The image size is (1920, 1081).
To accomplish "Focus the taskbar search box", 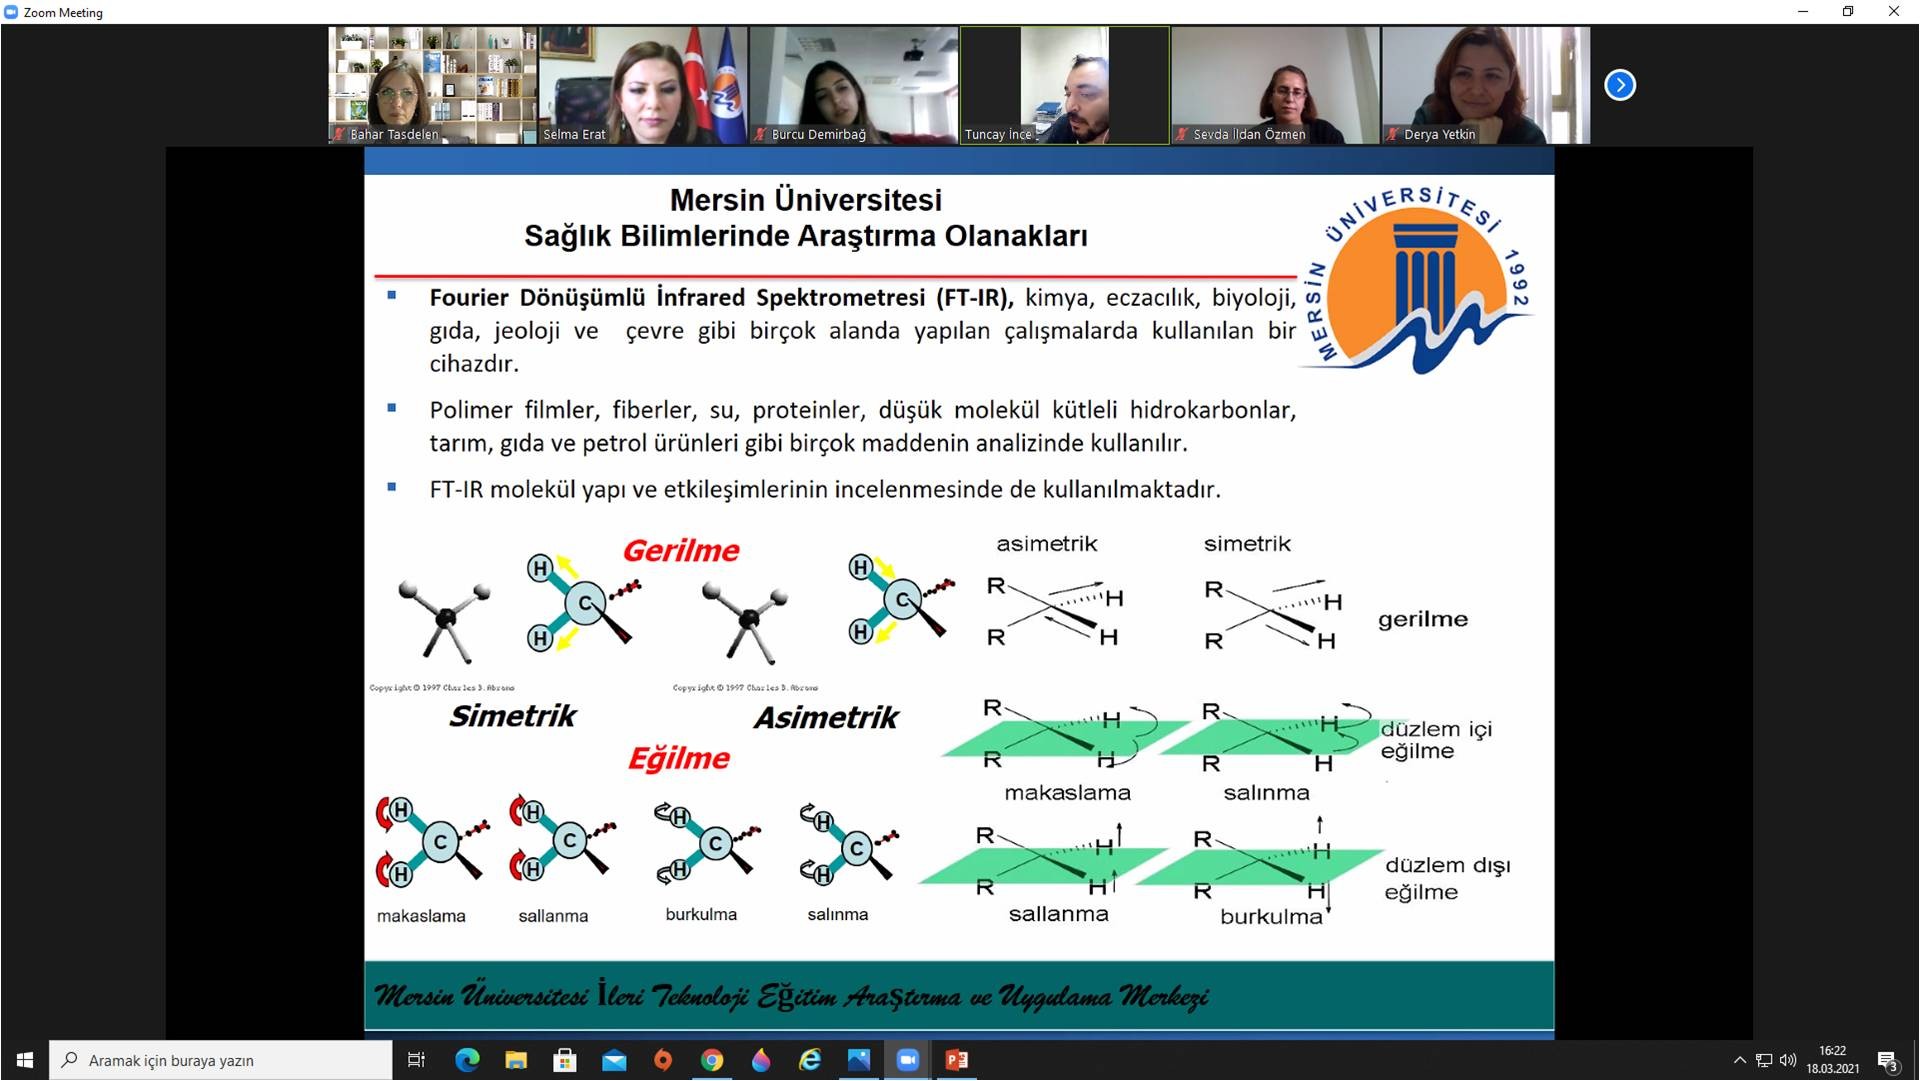I will [x=221, y=1060].
